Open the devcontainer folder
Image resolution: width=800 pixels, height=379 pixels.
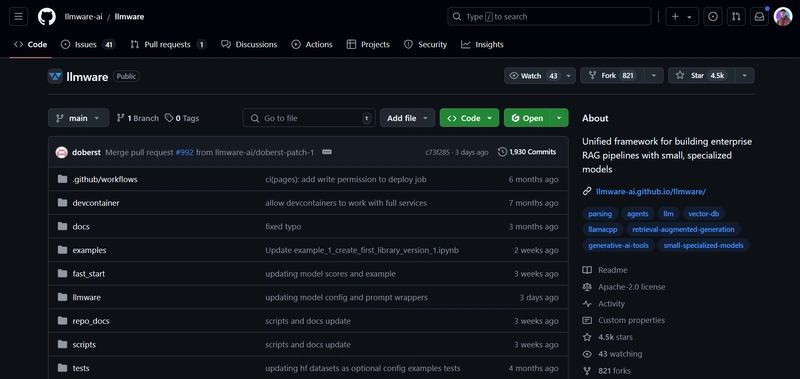pos(96,203)
